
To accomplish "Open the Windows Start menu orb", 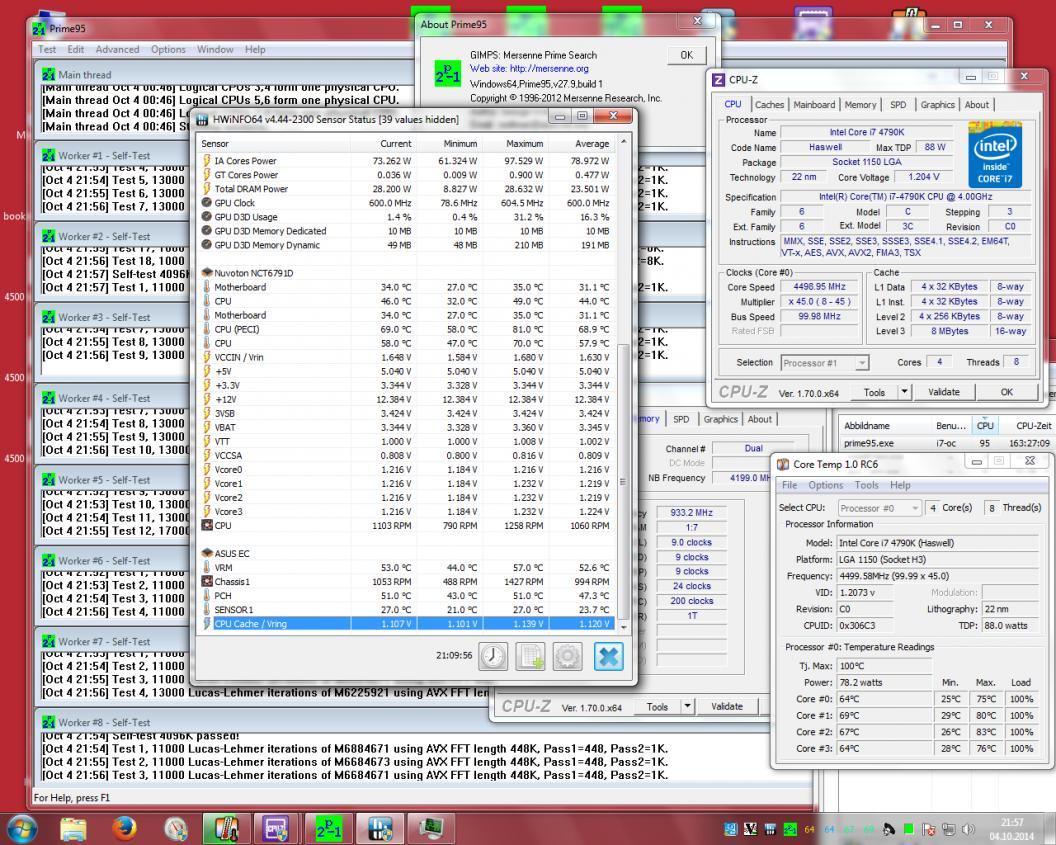I will pos(22,828).
